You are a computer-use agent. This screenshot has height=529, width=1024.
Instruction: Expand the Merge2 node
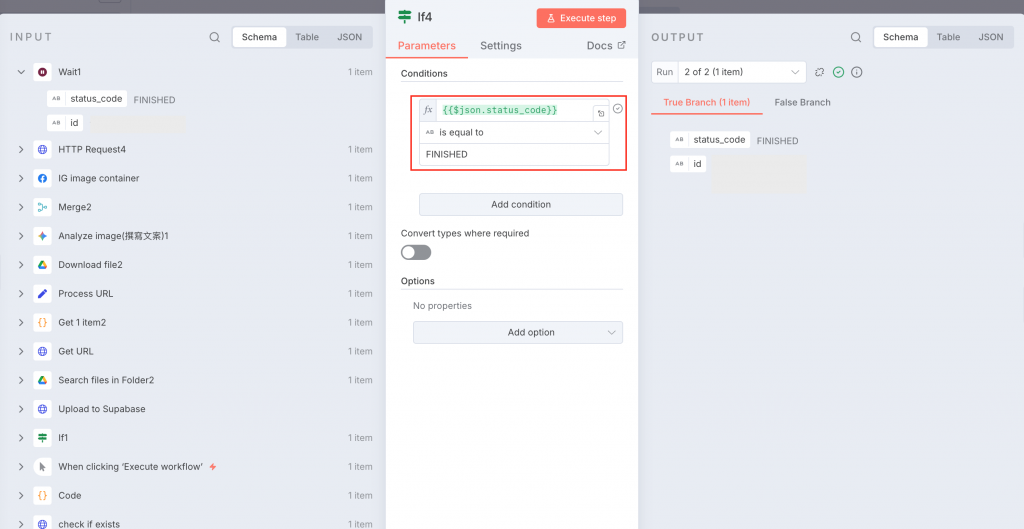(21, 207)
